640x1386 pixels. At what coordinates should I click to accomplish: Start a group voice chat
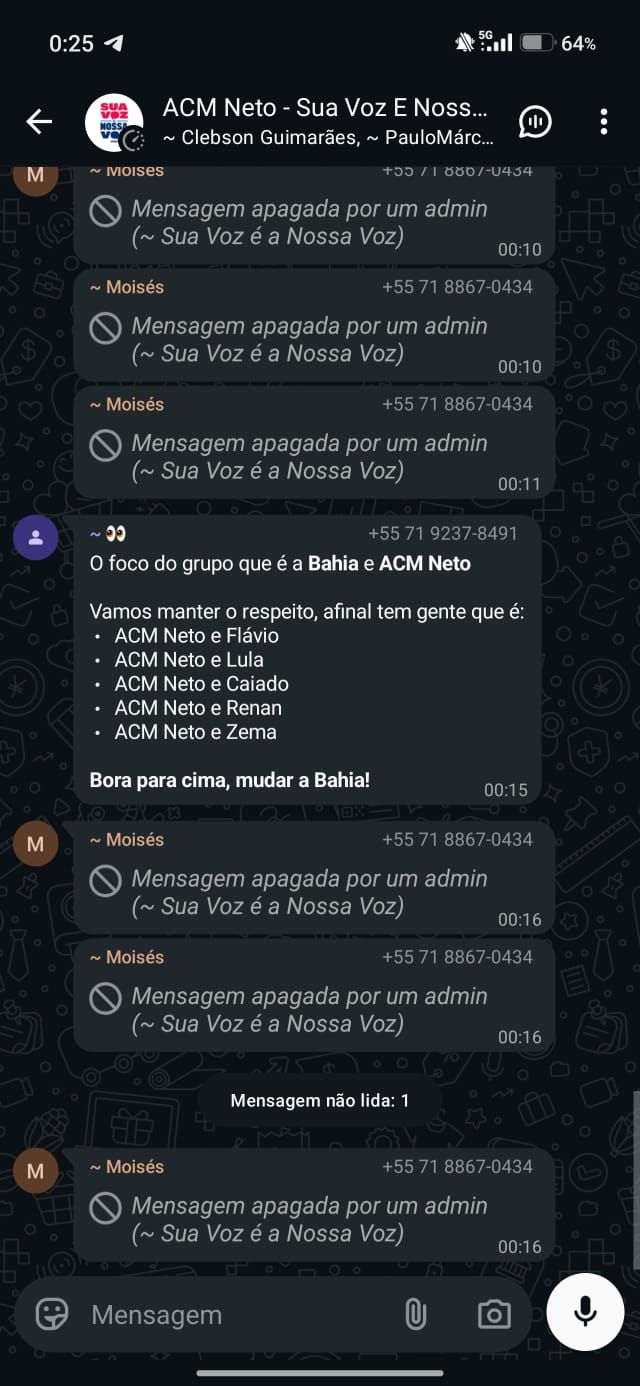pos(536,122)
